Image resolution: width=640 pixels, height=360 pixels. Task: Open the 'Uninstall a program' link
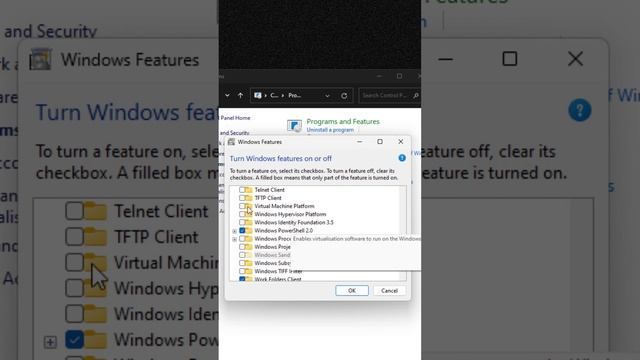pyautogui.click(x=330, y=130)
